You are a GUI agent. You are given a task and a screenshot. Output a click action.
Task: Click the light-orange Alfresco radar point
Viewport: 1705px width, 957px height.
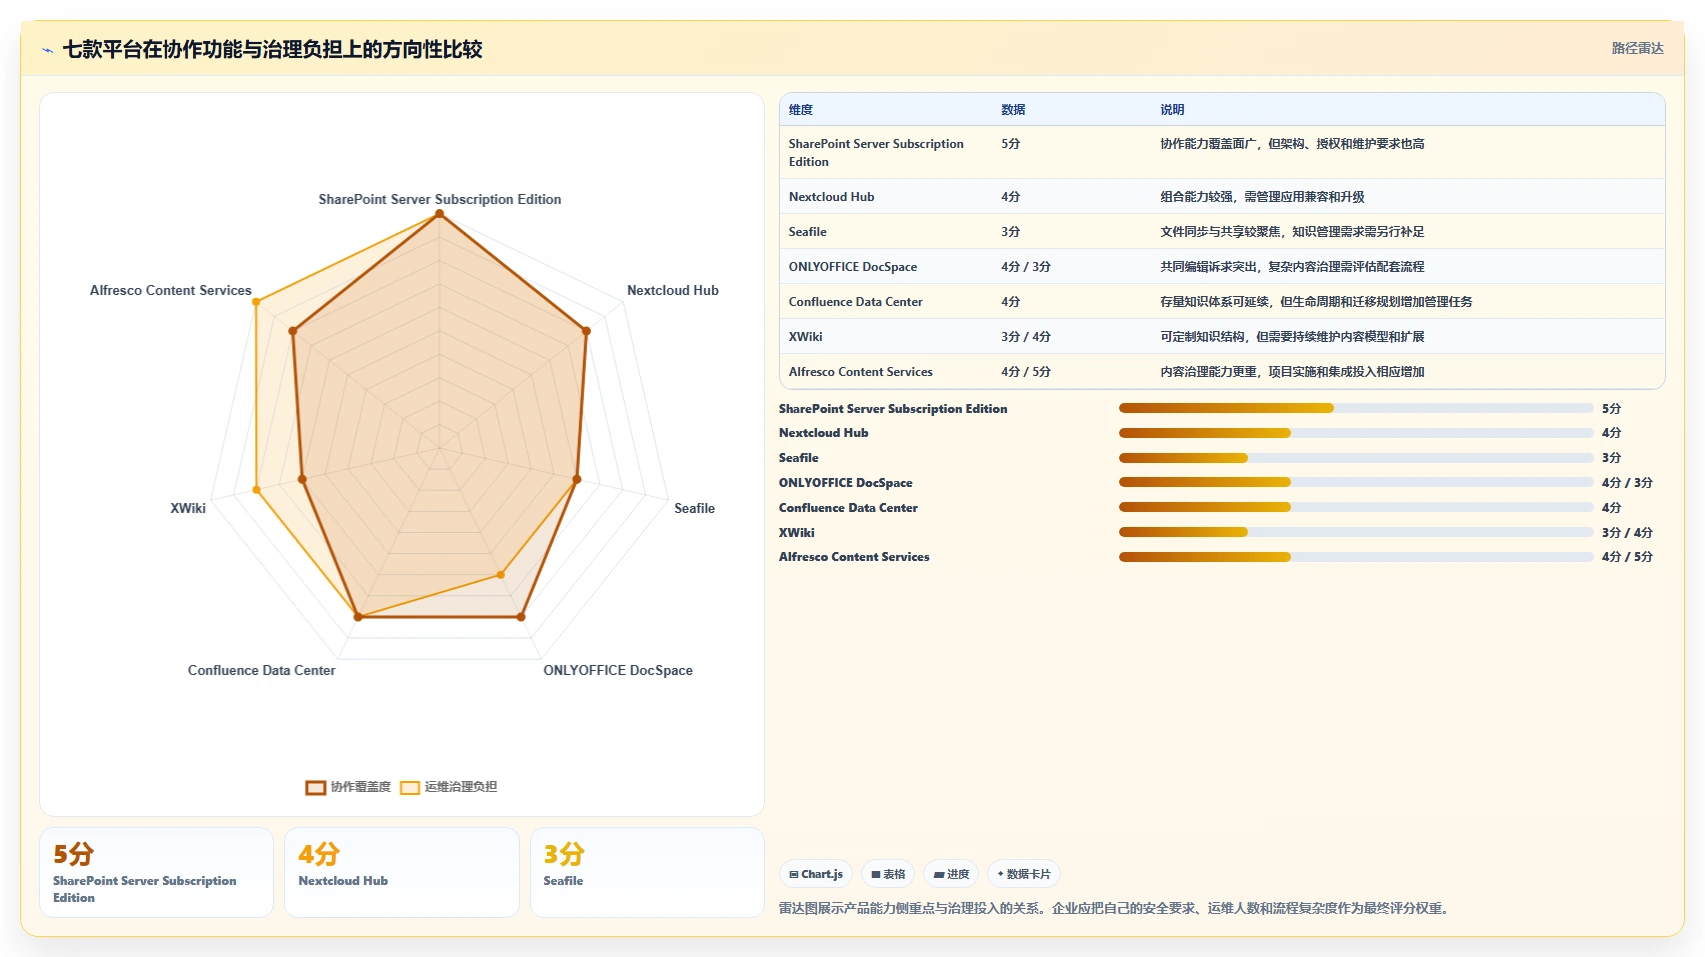click(x=256, y=302)
